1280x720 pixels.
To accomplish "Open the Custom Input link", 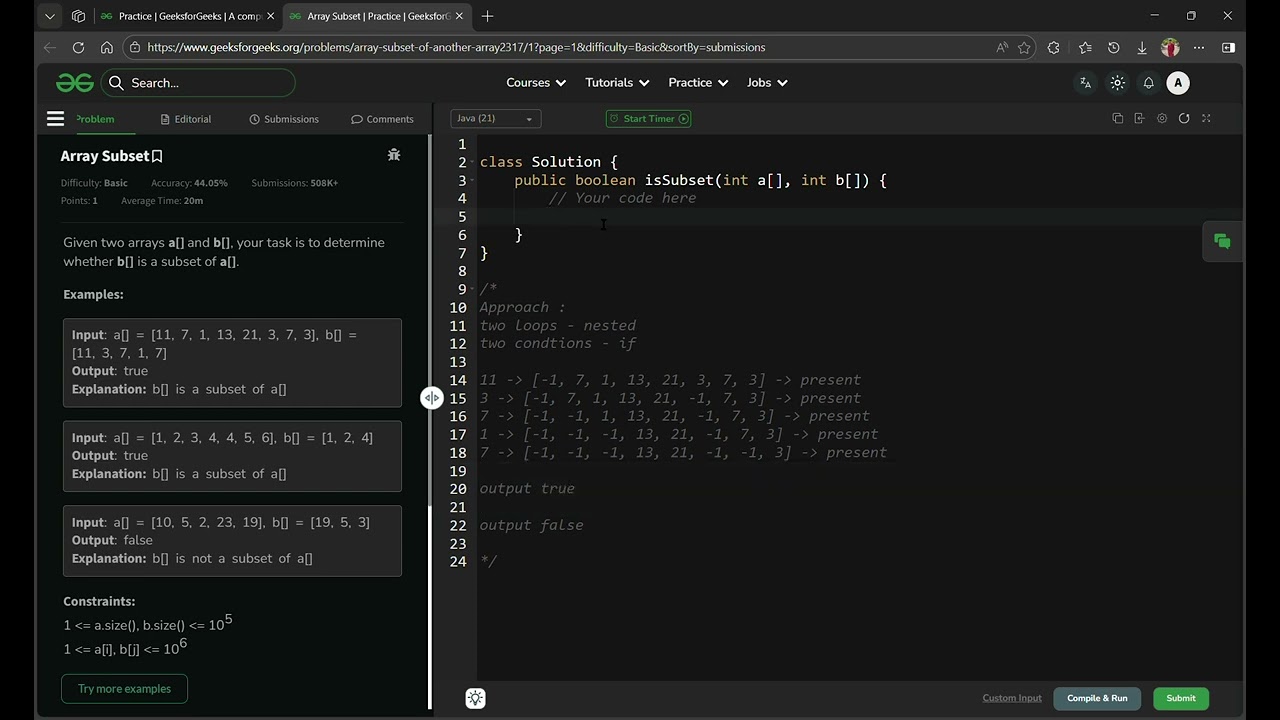I will click(1012, 698).
